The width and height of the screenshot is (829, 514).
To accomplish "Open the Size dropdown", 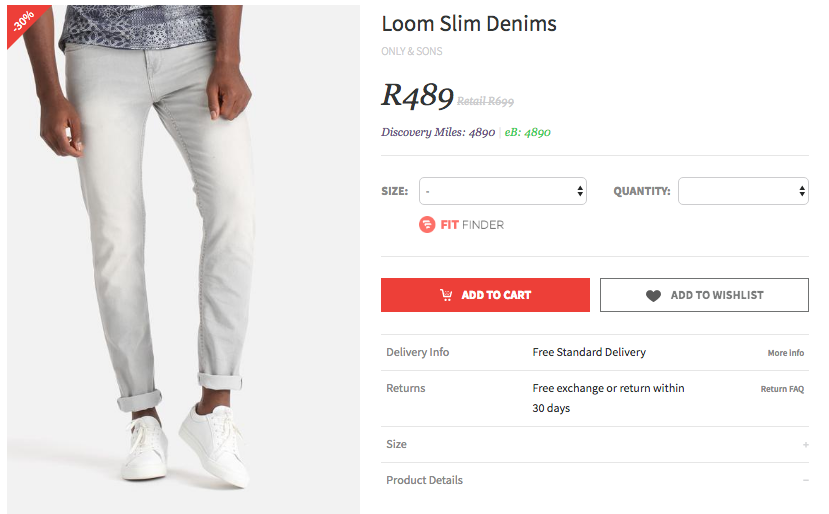I will (502, 191).
